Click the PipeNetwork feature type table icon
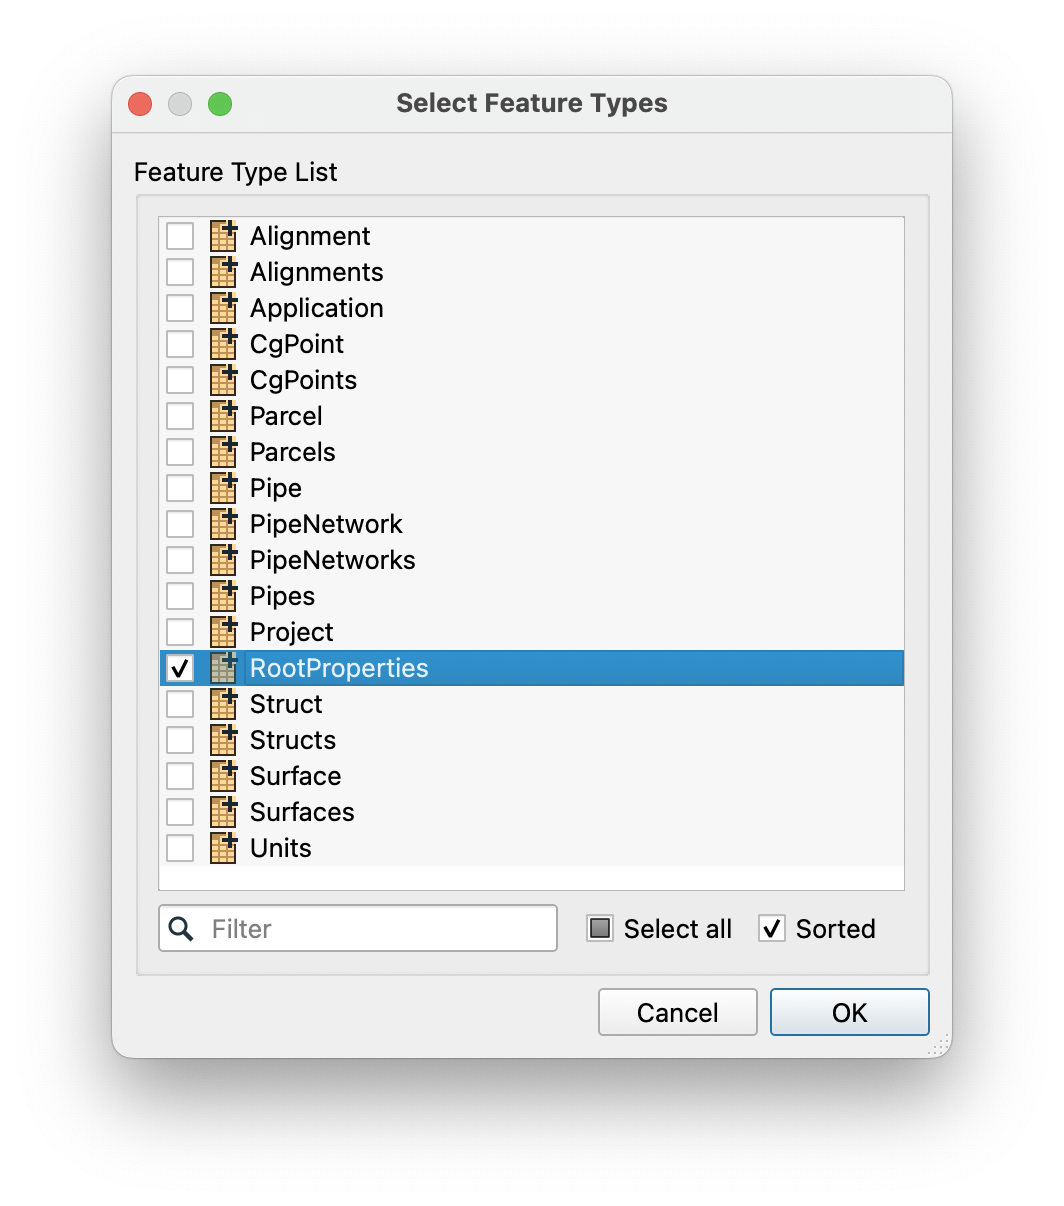This screenshot has height=1206, width=1064. coord(224,524)
